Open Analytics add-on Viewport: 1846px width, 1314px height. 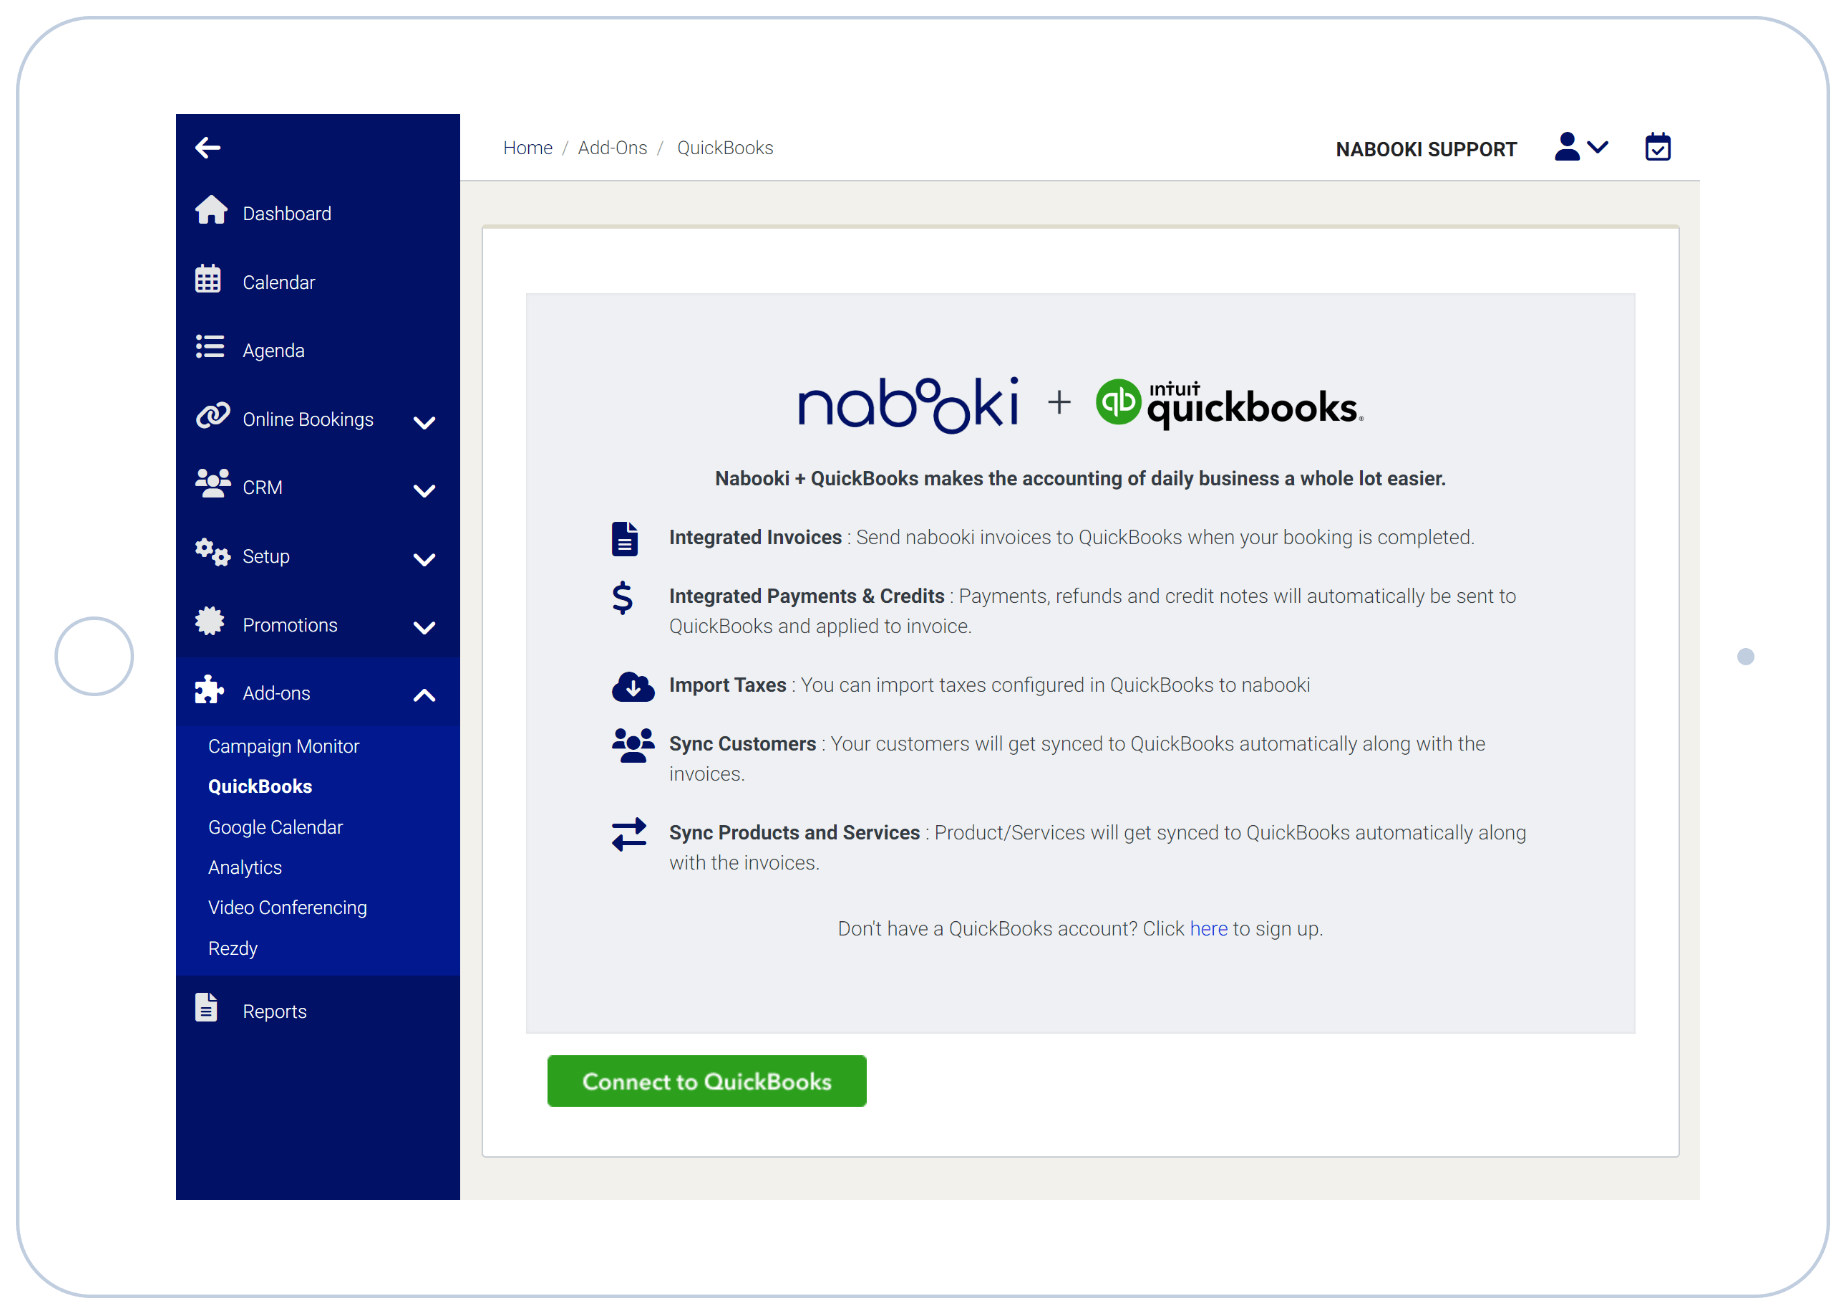coord(245,868)
